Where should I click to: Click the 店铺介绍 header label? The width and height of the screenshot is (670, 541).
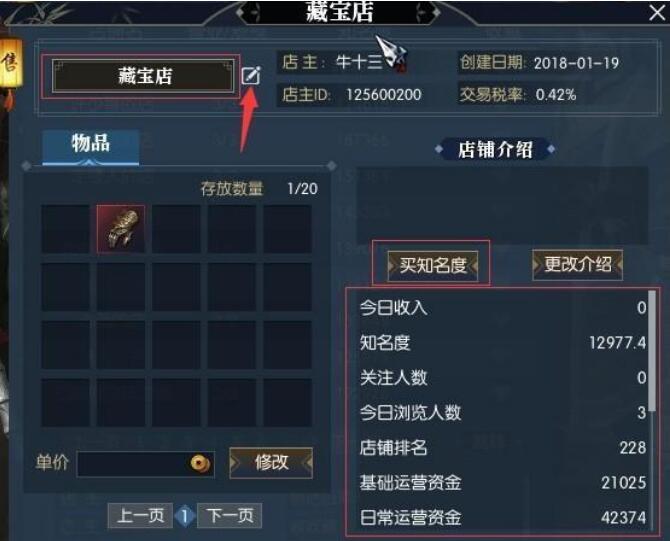[x=495, y=149]
